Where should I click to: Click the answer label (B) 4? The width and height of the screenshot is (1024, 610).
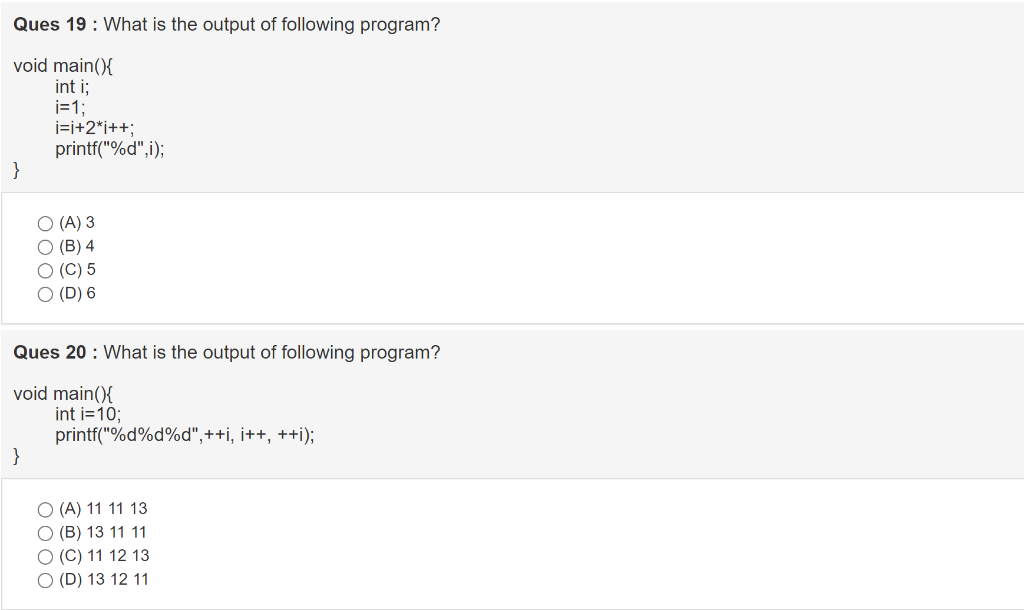click(x=75, y=246)
